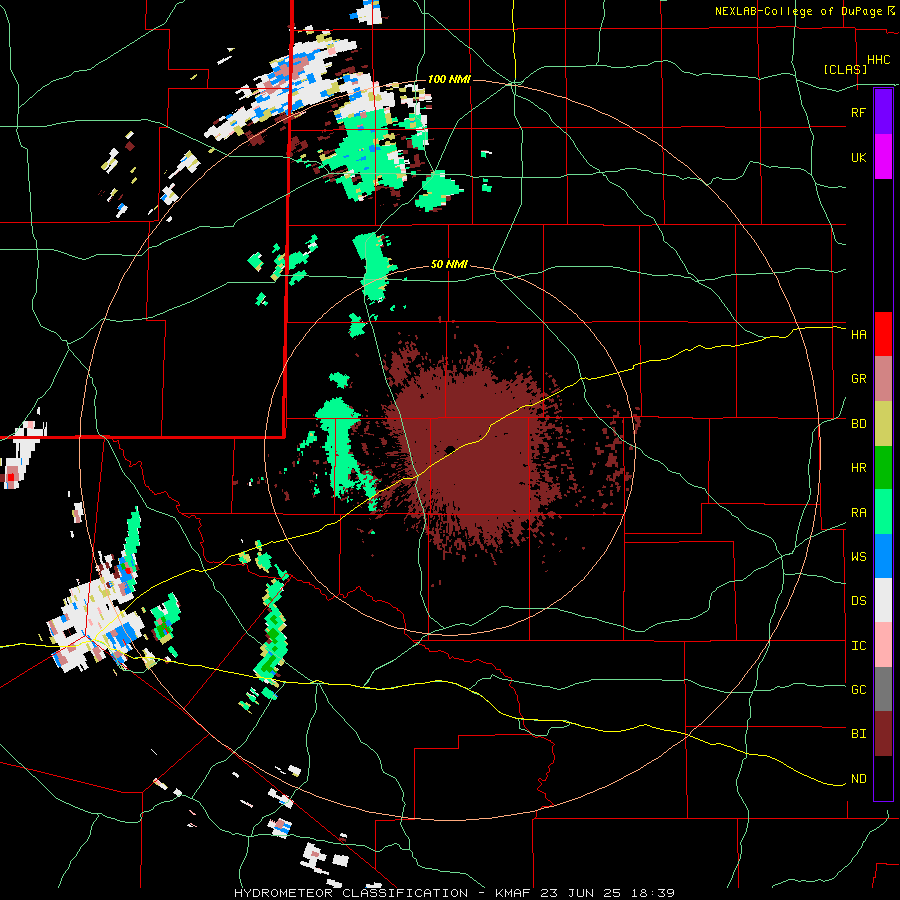The width and height of the screenshot is (900, 900).
Task: Click the GC gray color swatch
Action: [883, 689]
